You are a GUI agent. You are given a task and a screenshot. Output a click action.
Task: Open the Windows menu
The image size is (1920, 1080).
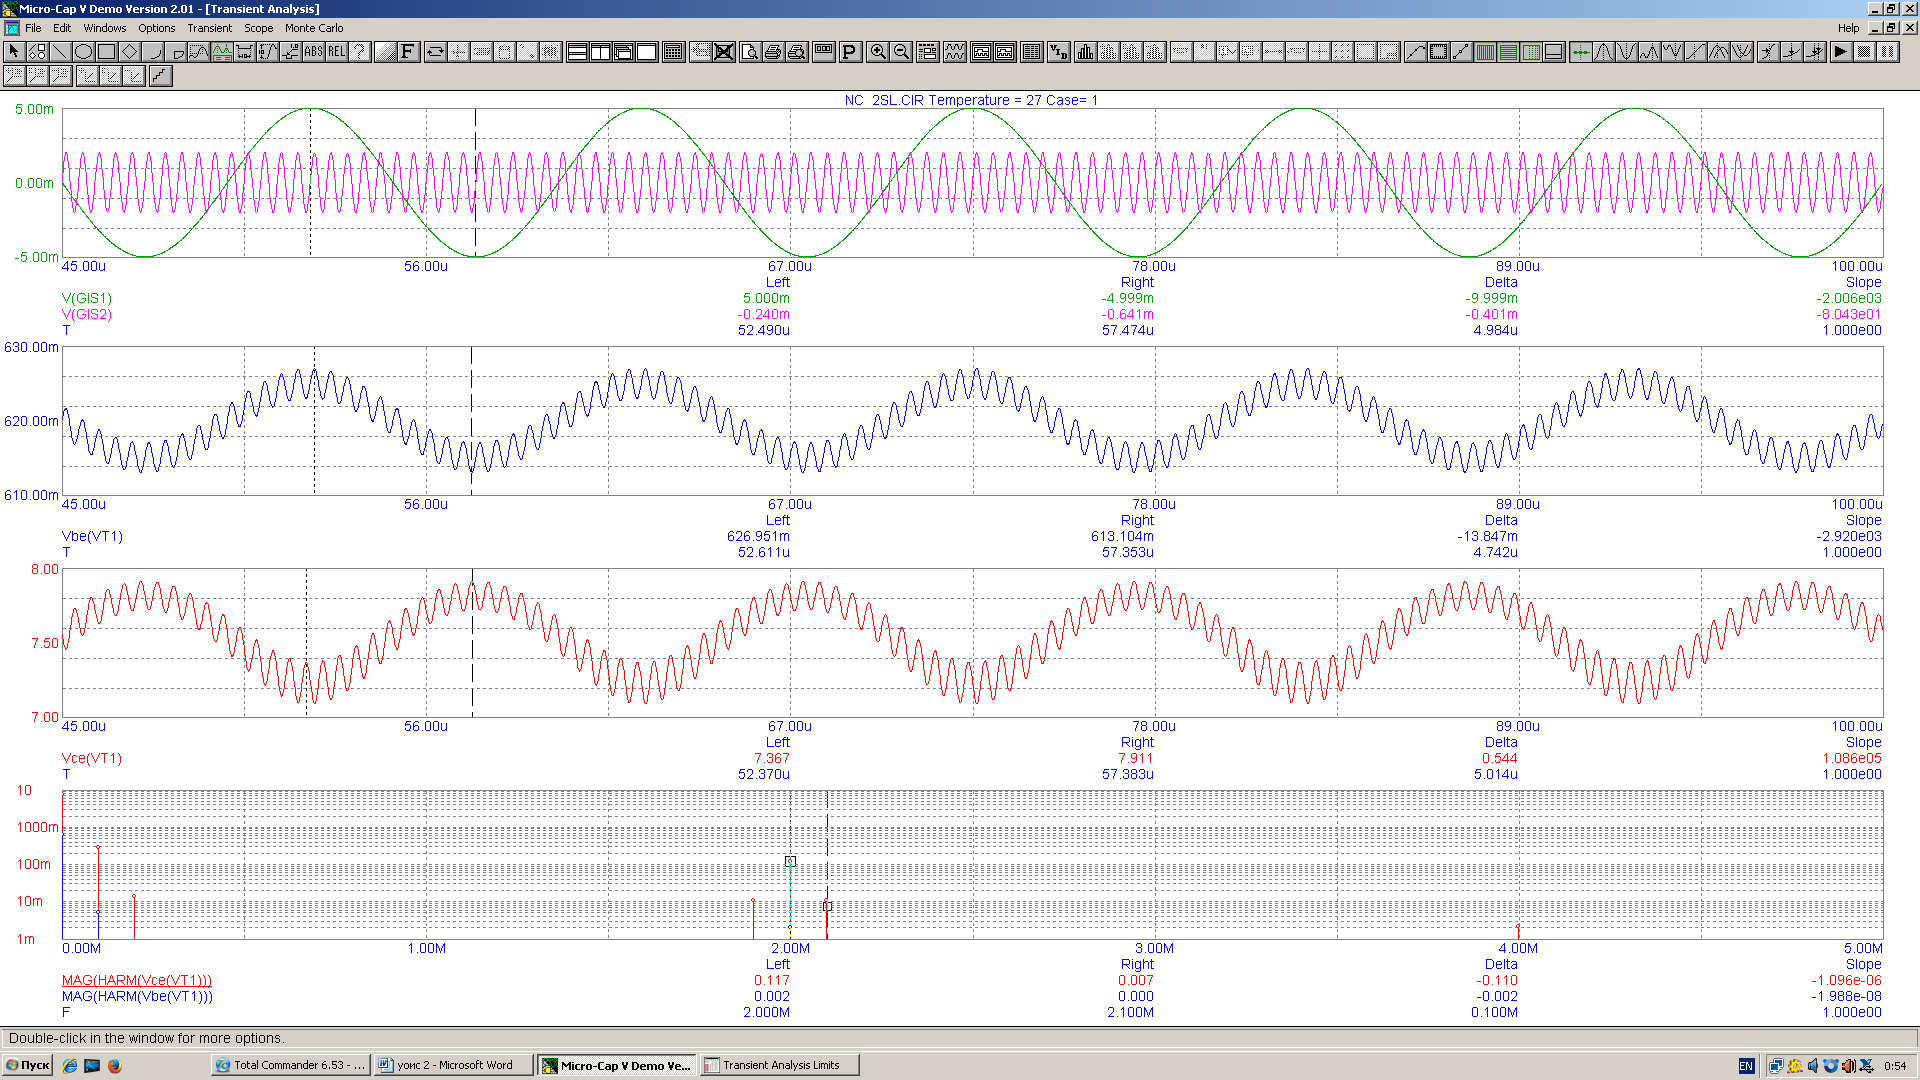pyautogui.click(x=104, y=28)
